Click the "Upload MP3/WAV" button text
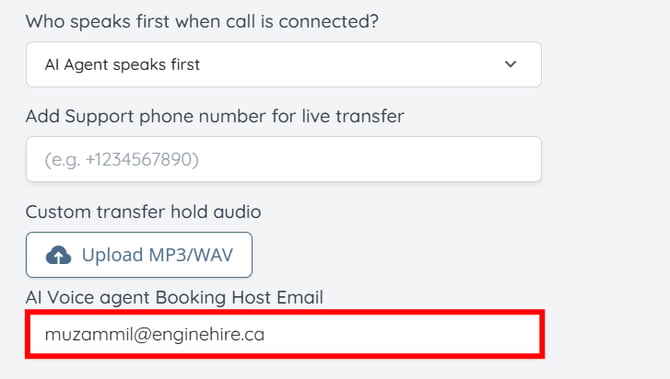 pos(157,255)
